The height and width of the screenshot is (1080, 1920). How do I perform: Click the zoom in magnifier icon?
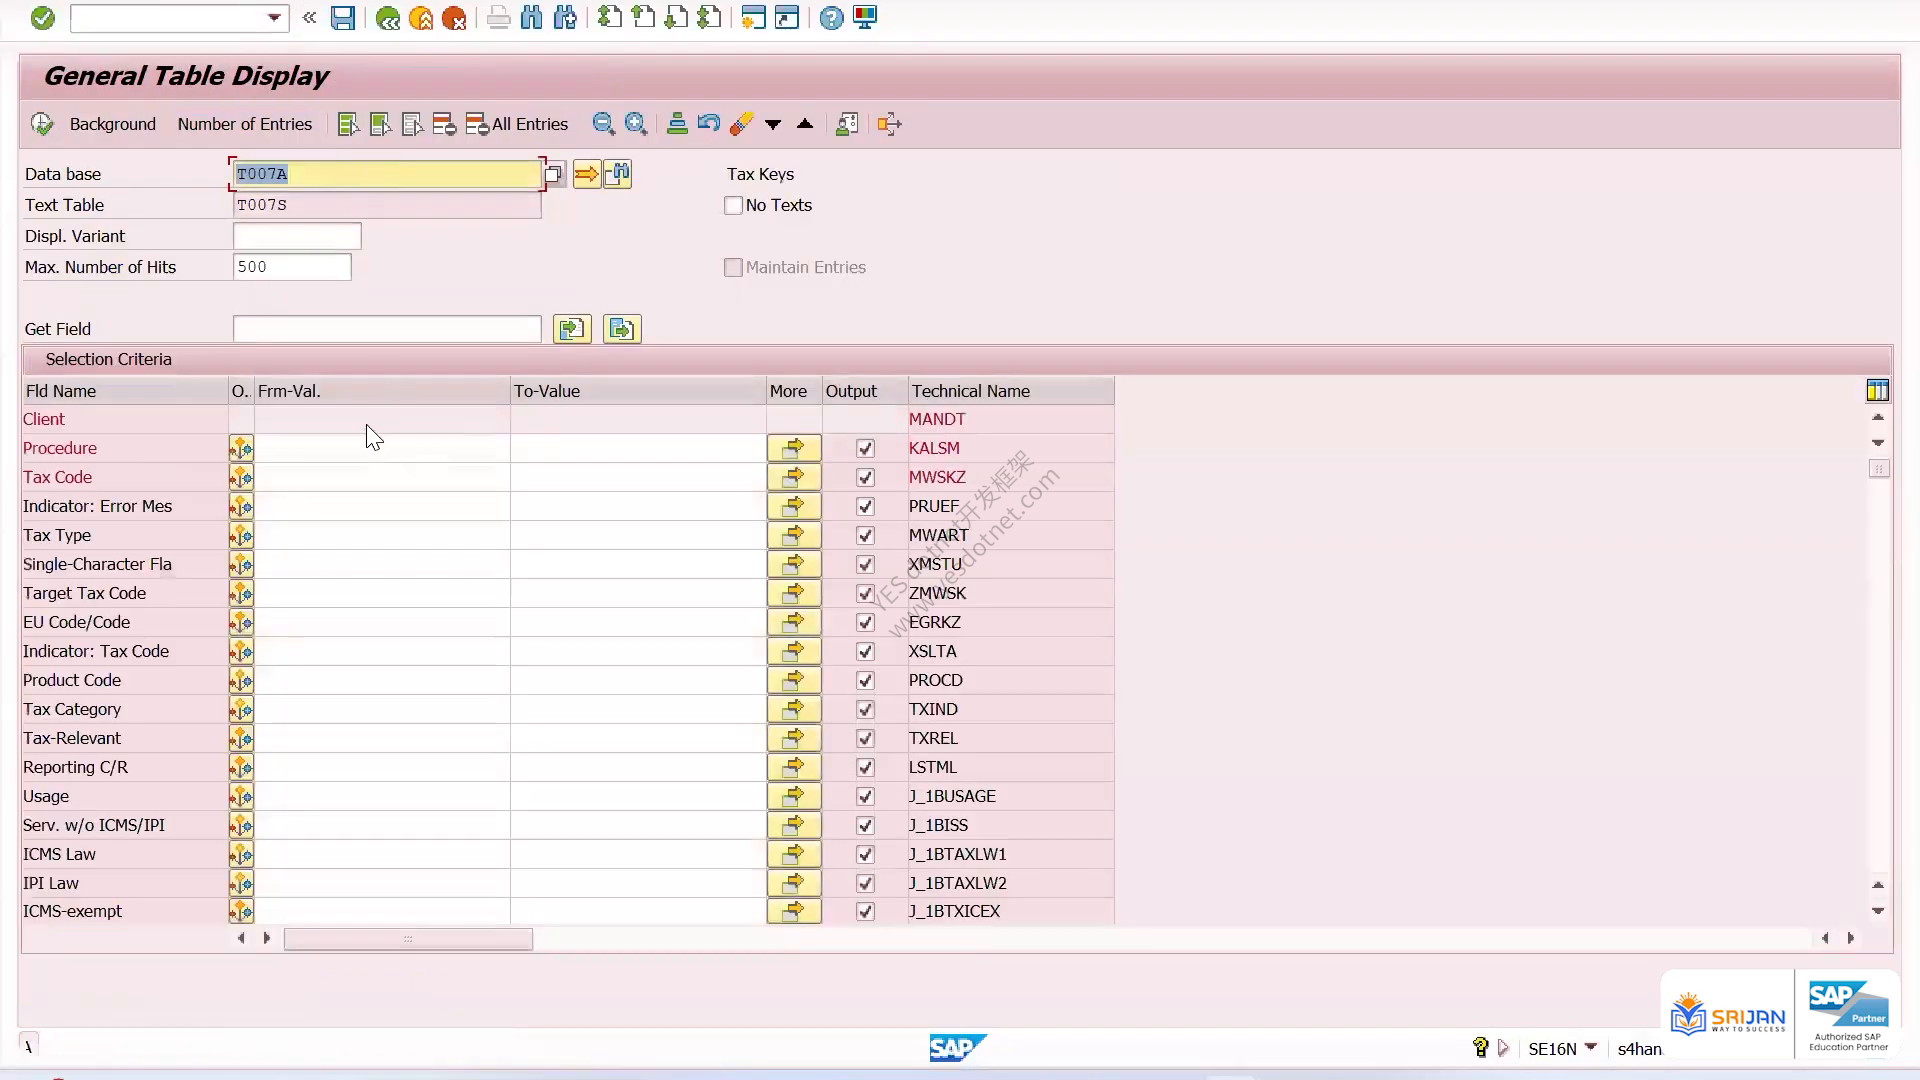pyautogui.click(x=636, y=124)
